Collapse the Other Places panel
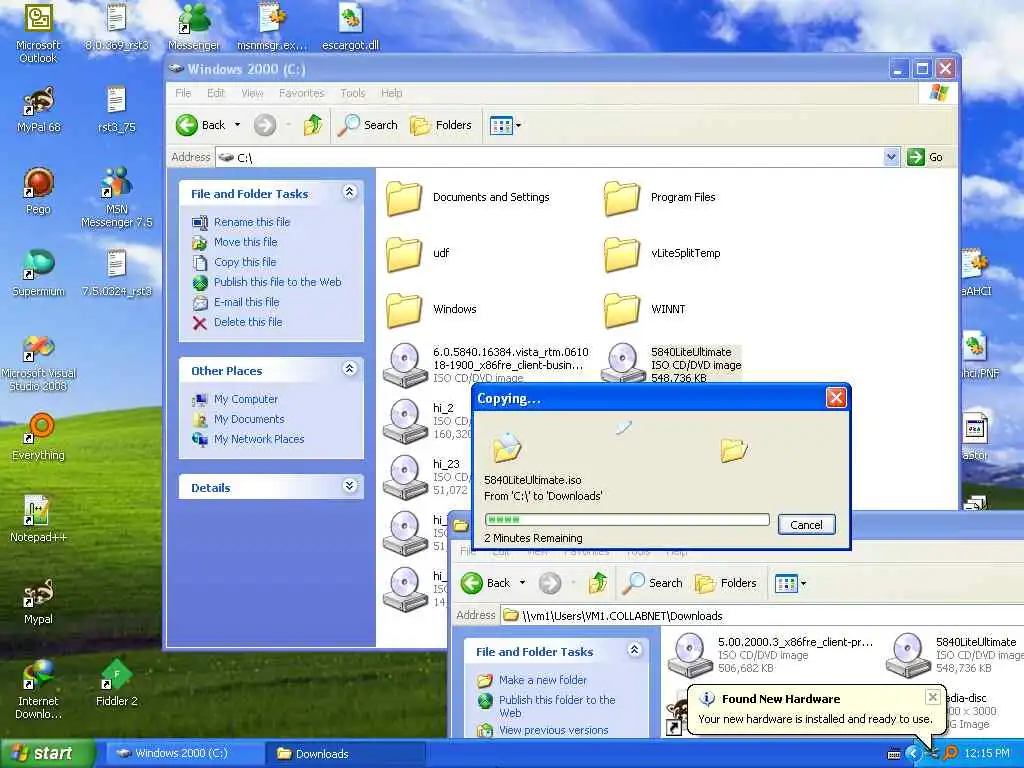The height and width of the screenshot is (768, 1024). coord(349,369)
